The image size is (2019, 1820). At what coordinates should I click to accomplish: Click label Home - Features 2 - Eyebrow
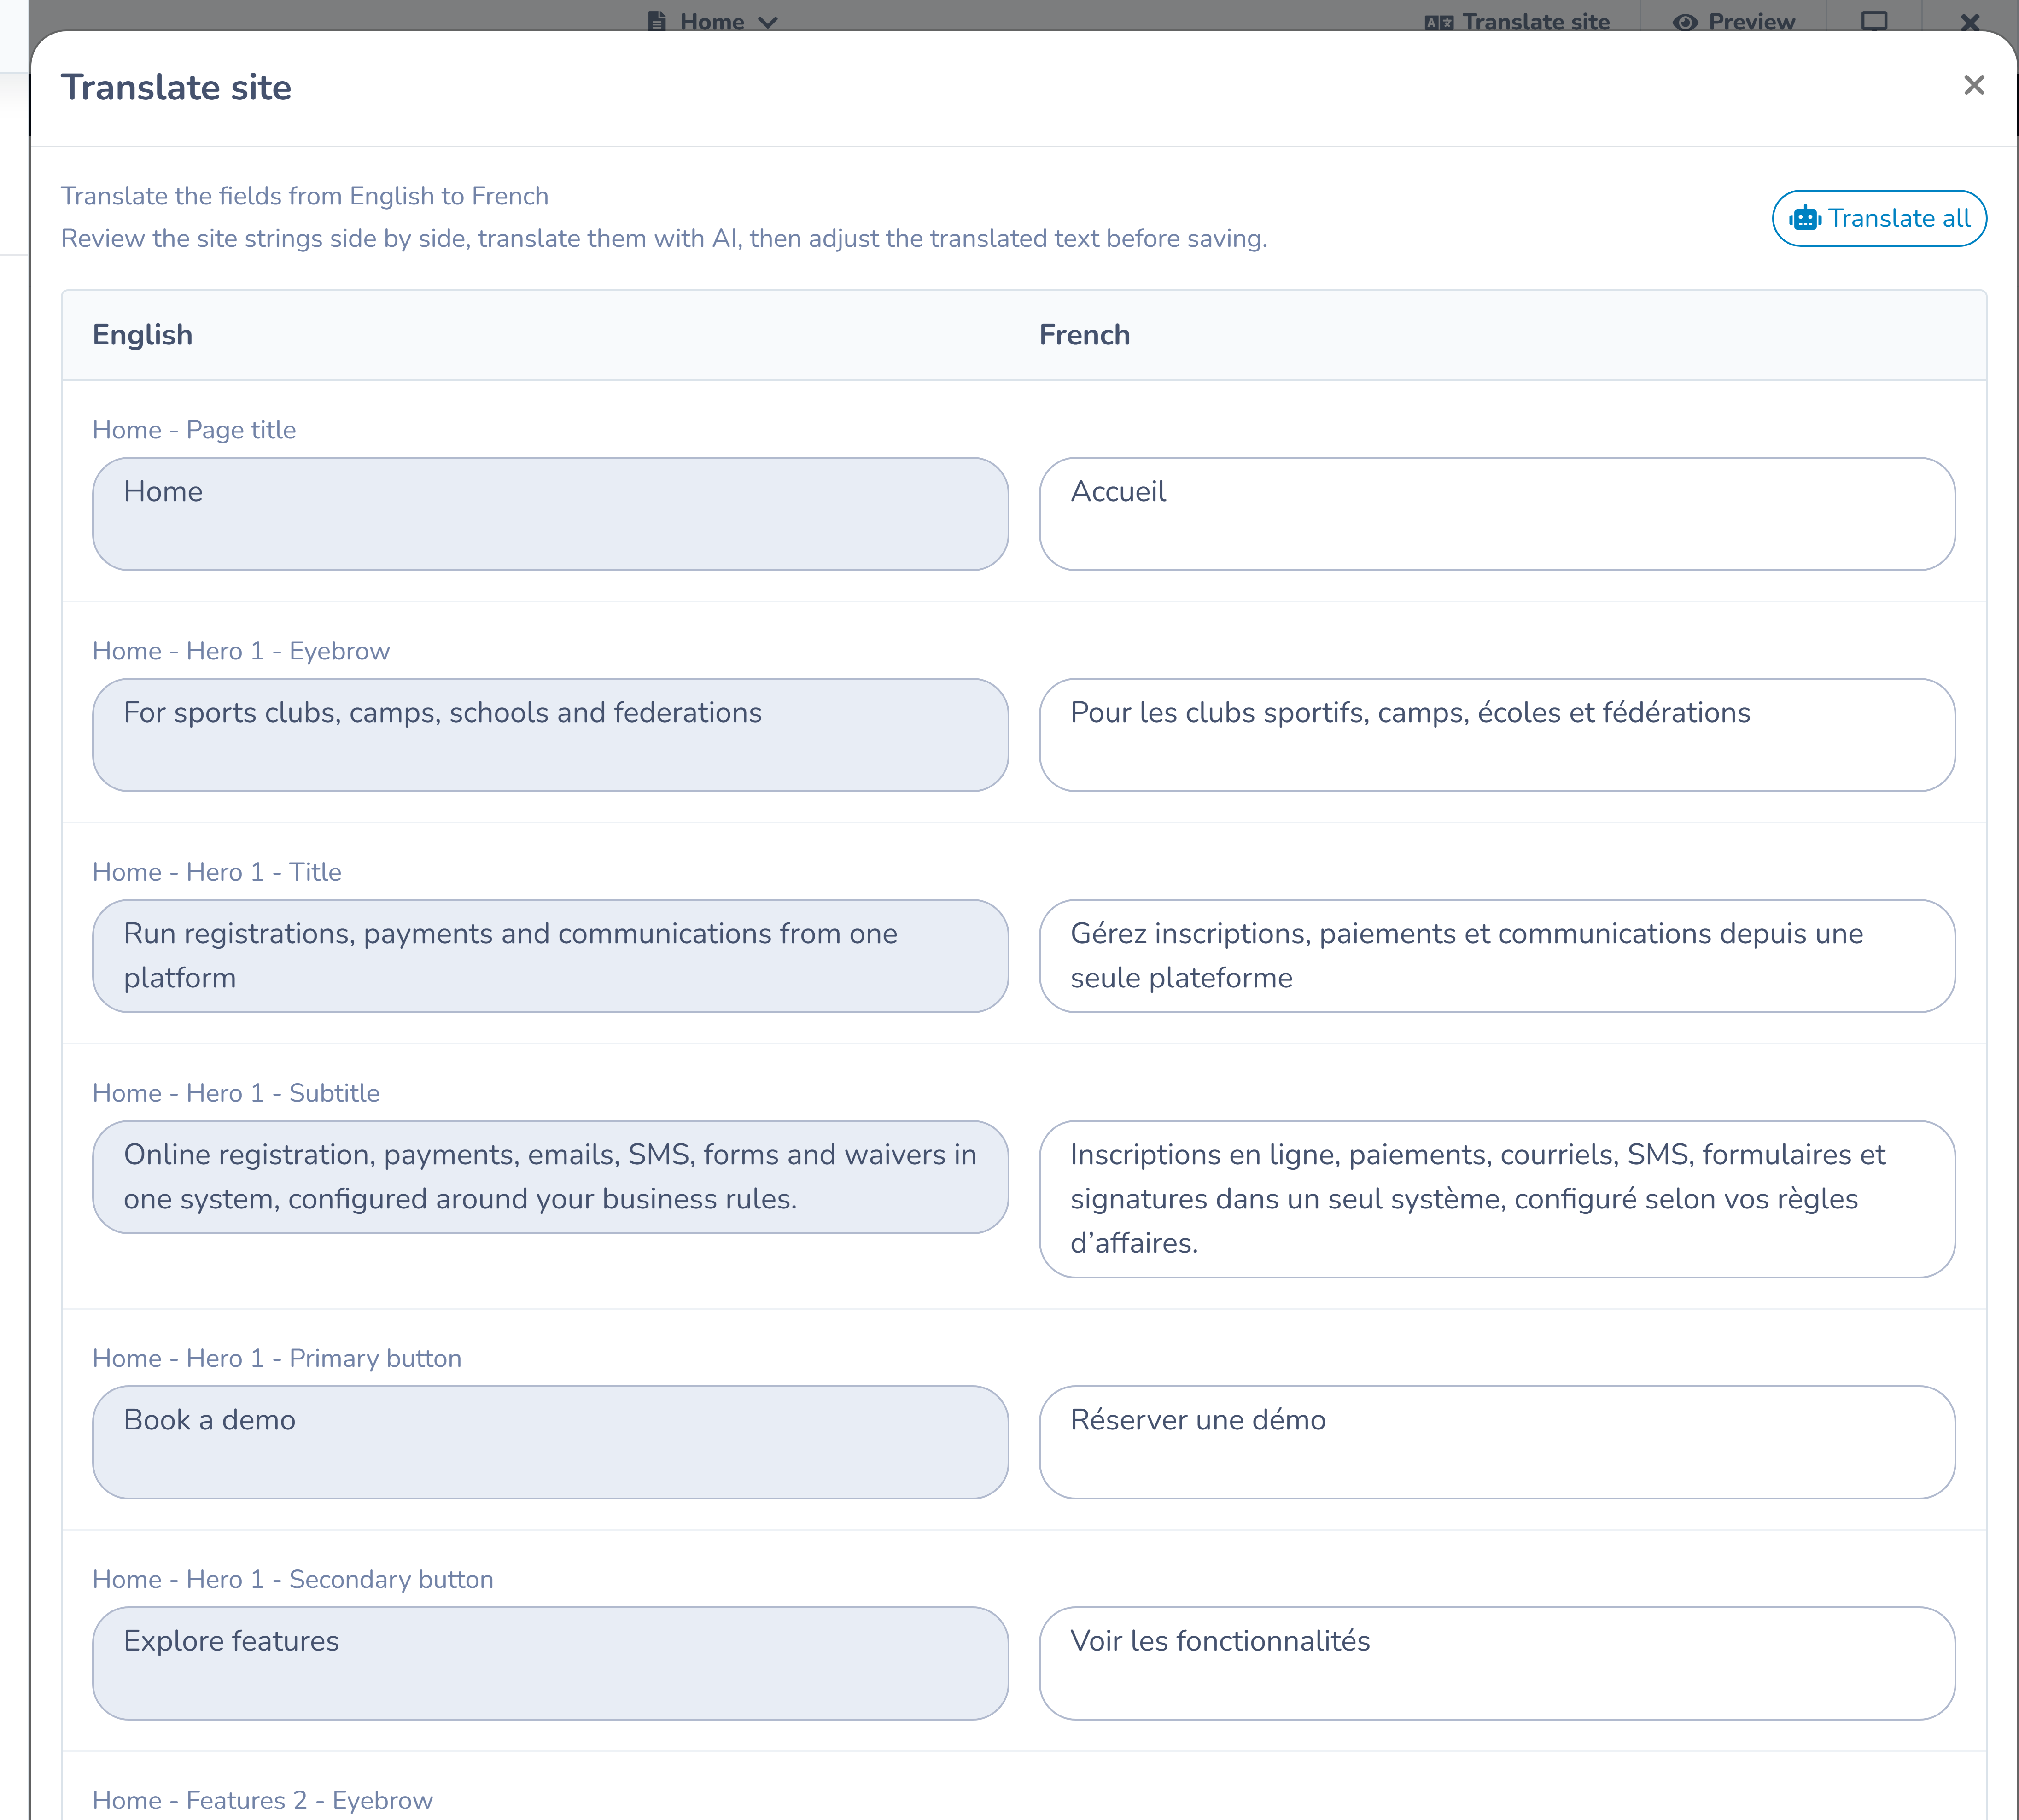tap(262, 1800)
